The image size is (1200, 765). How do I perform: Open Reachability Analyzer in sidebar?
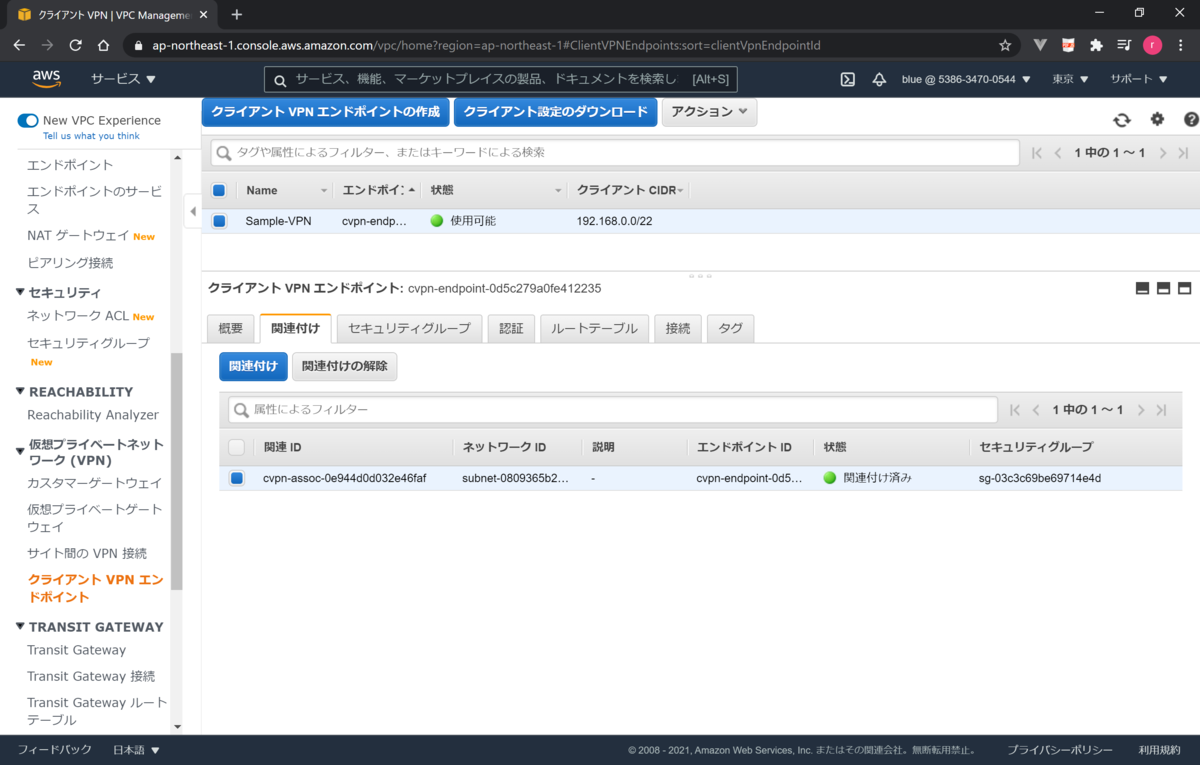click(93, 415)
